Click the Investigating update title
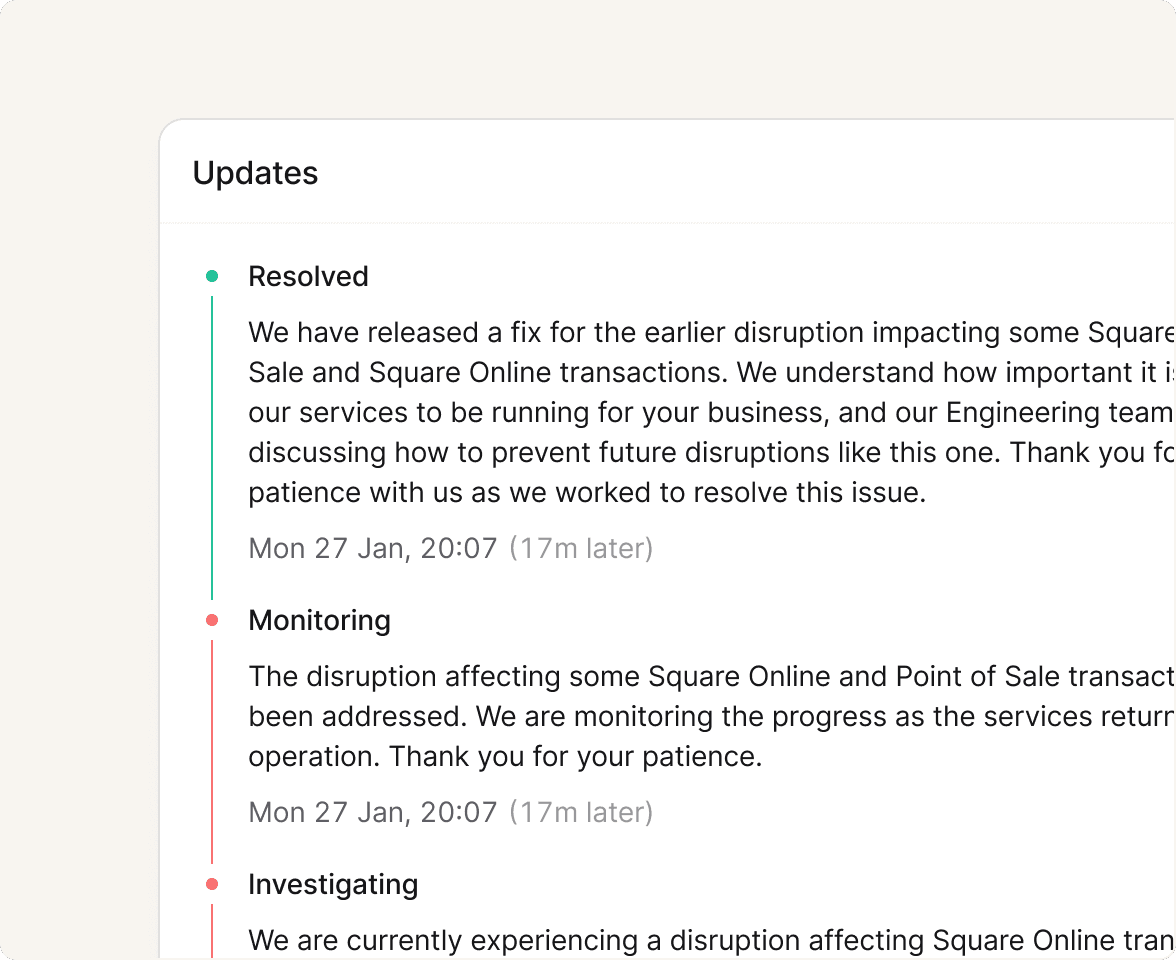This screenshot has height=960, width=1176. pos(333,884)
